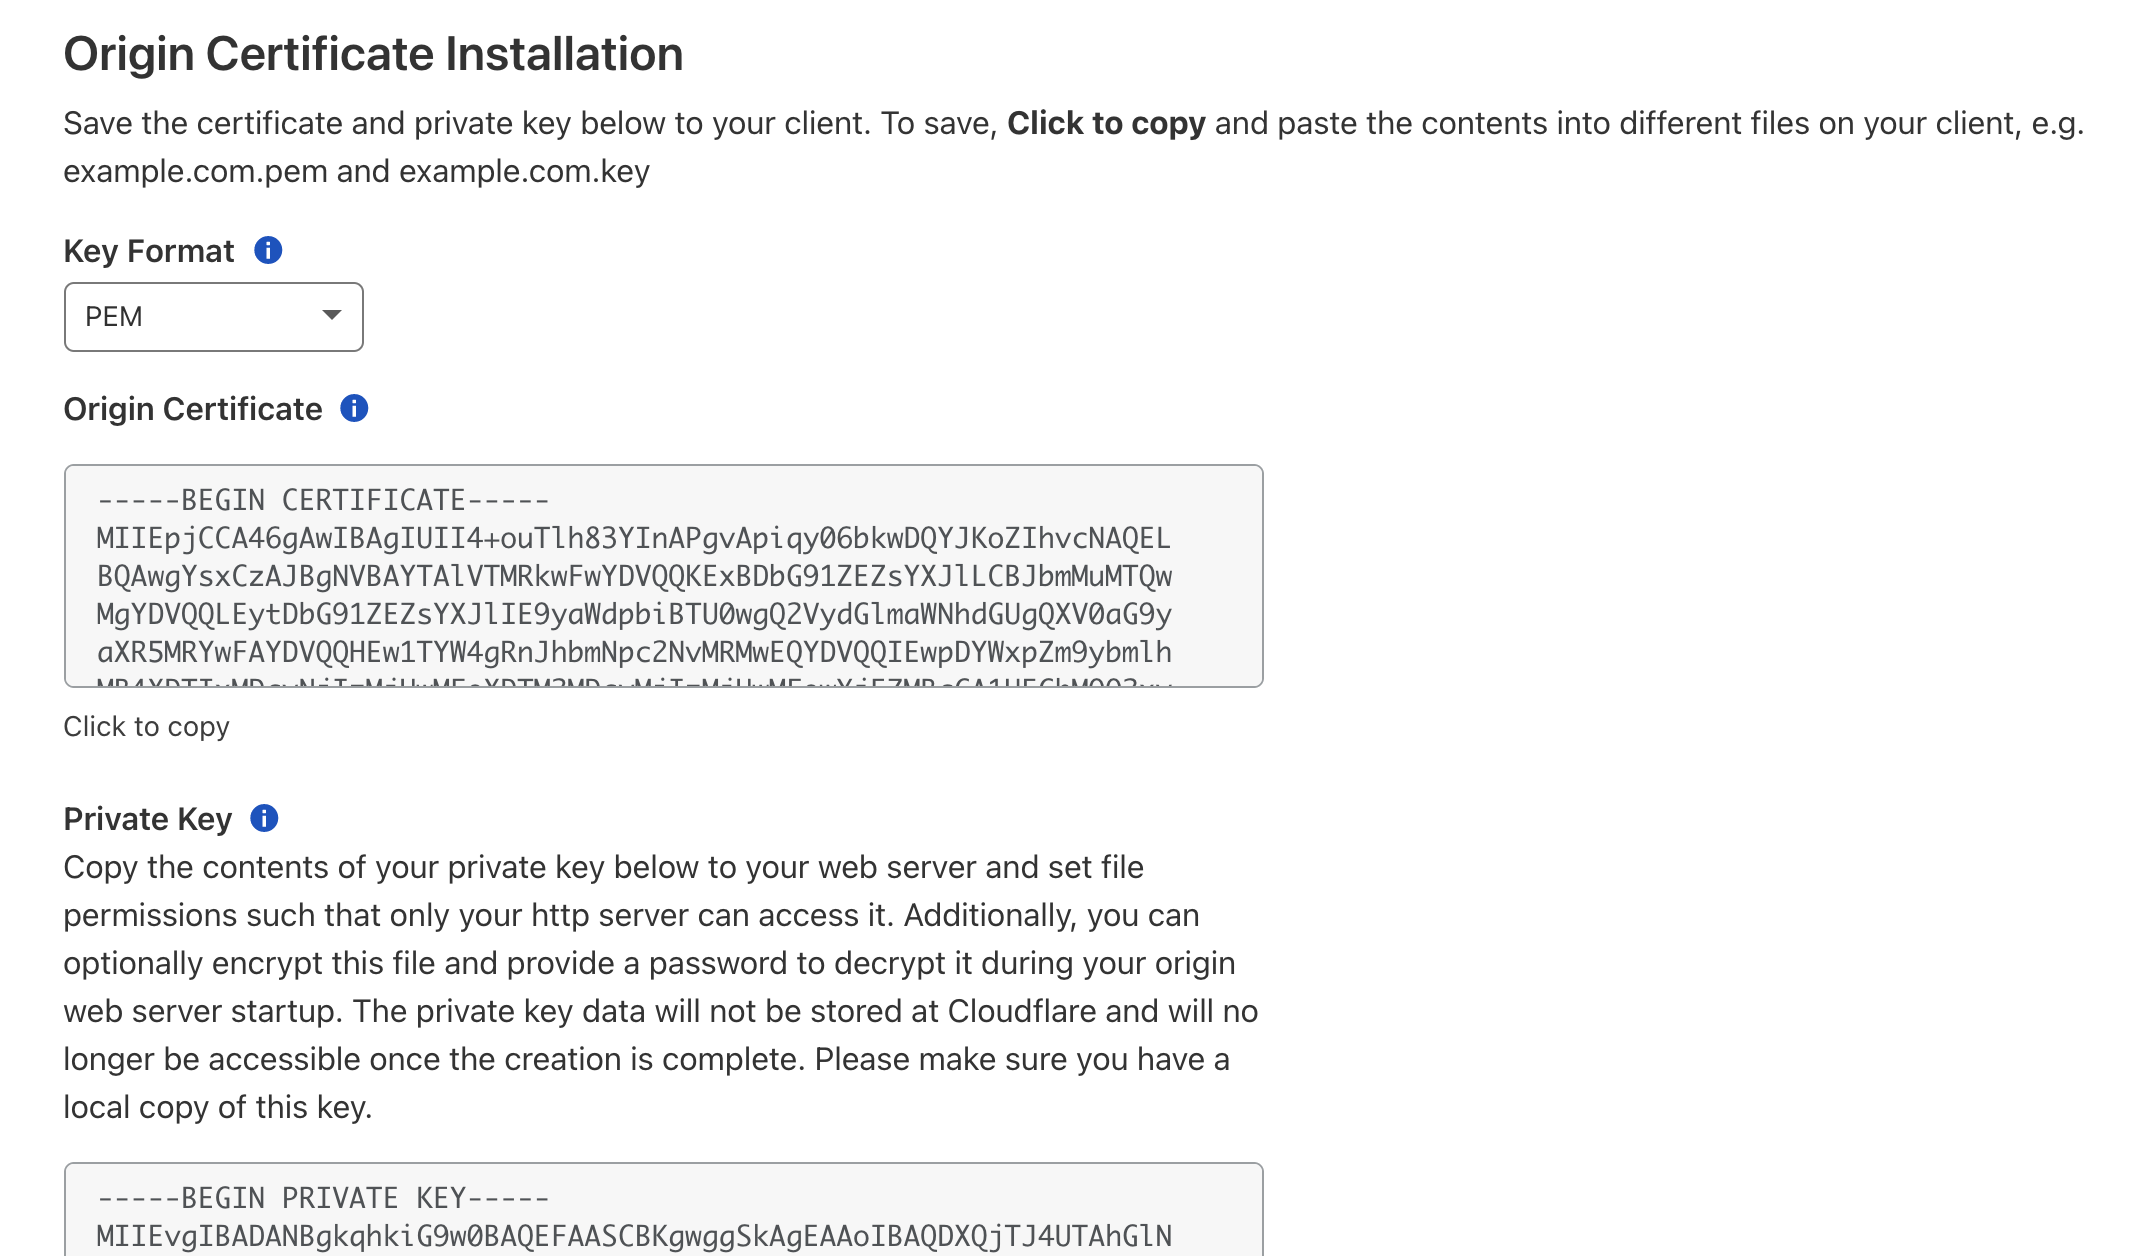
Task: Click the certificate line starting with MIIEpjCCA46g
Action: pyautogui.click(x=633, y=538)
